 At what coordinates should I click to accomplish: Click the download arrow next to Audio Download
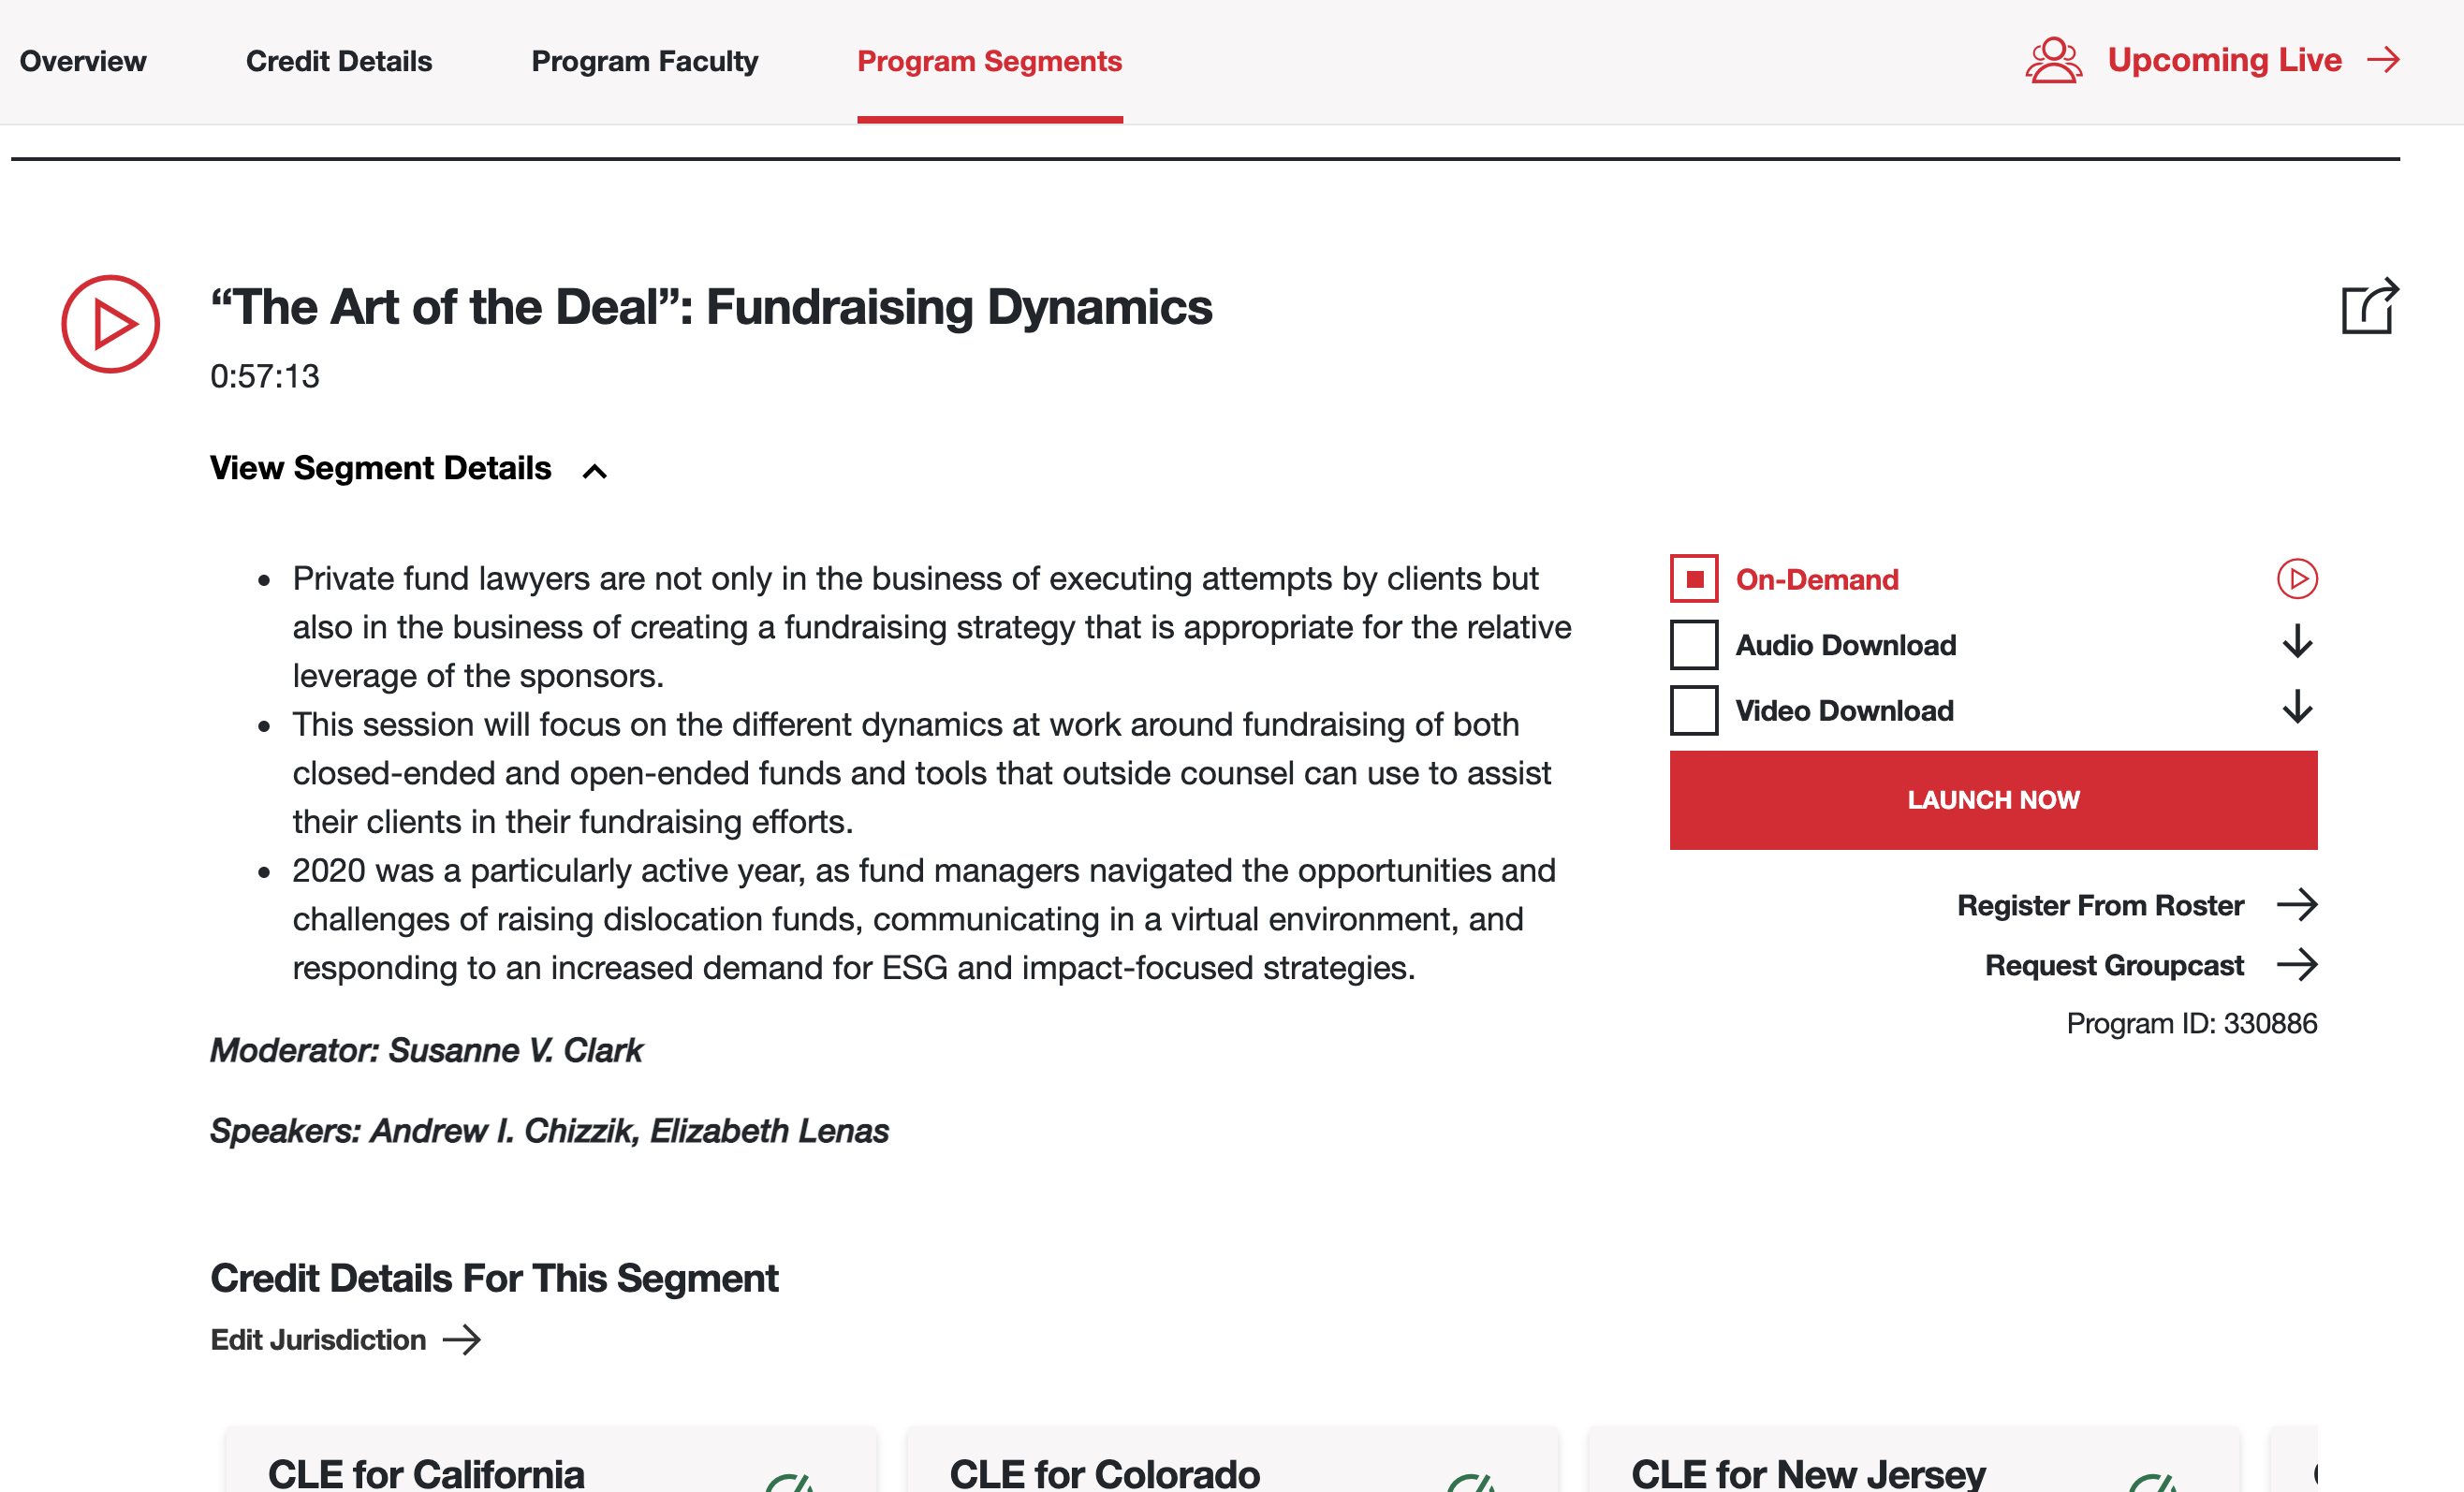pos(2297,643)
